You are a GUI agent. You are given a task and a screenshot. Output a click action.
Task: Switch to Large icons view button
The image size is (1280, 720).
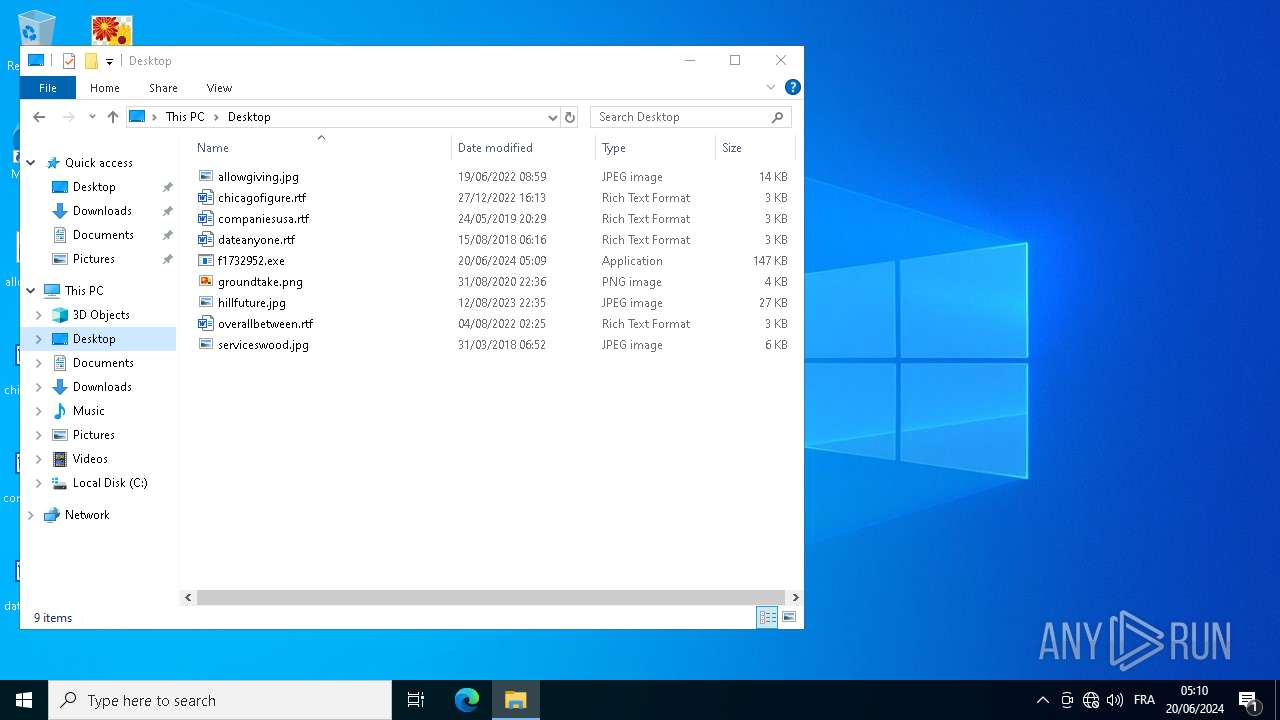(x=789, y=618)
